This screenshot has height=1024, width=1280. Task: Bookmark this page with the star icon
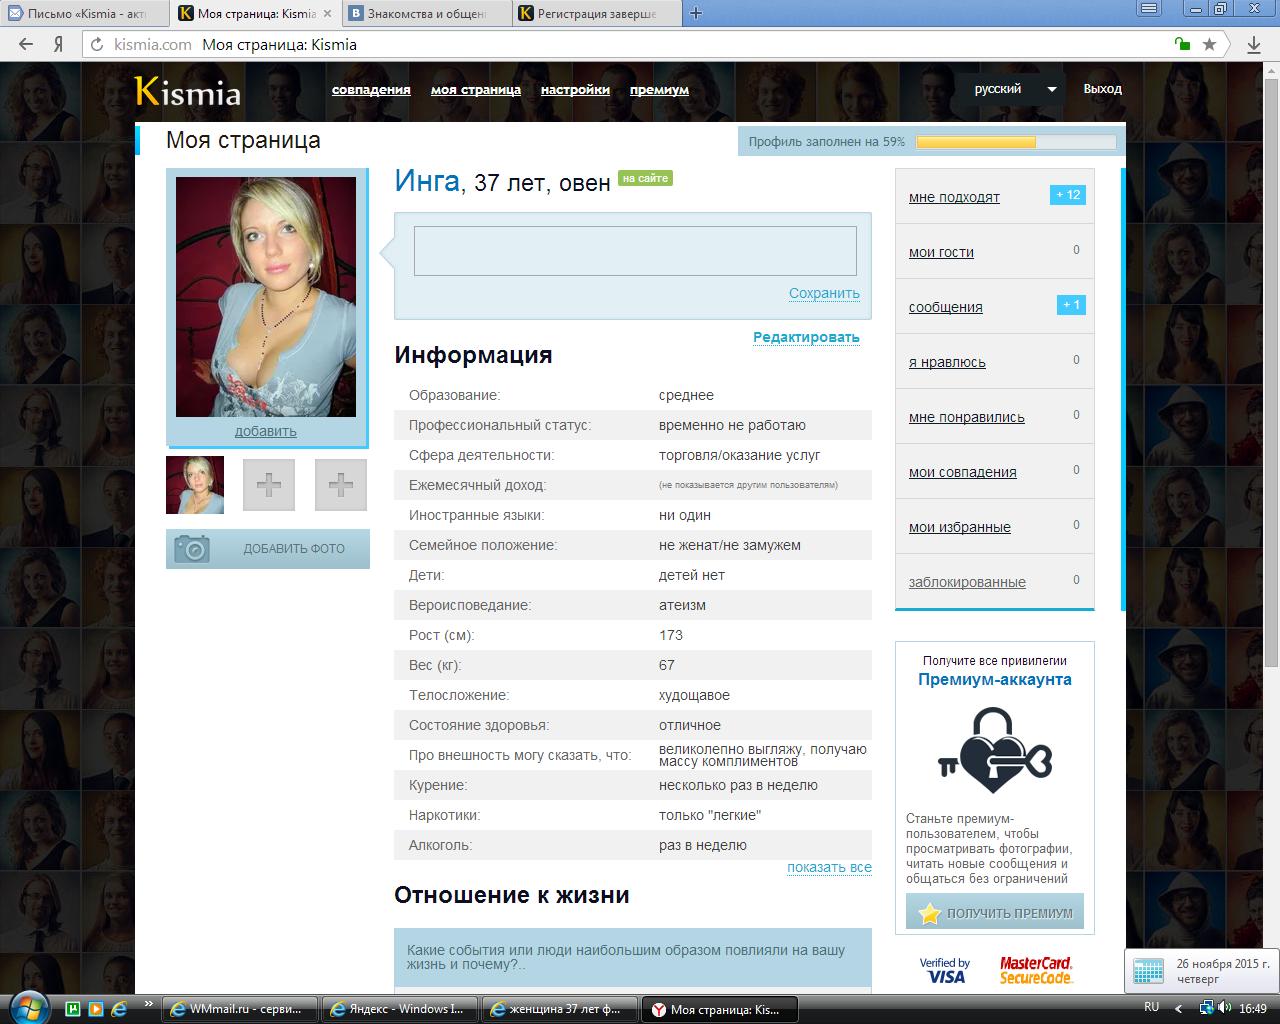click(1209, 44)
